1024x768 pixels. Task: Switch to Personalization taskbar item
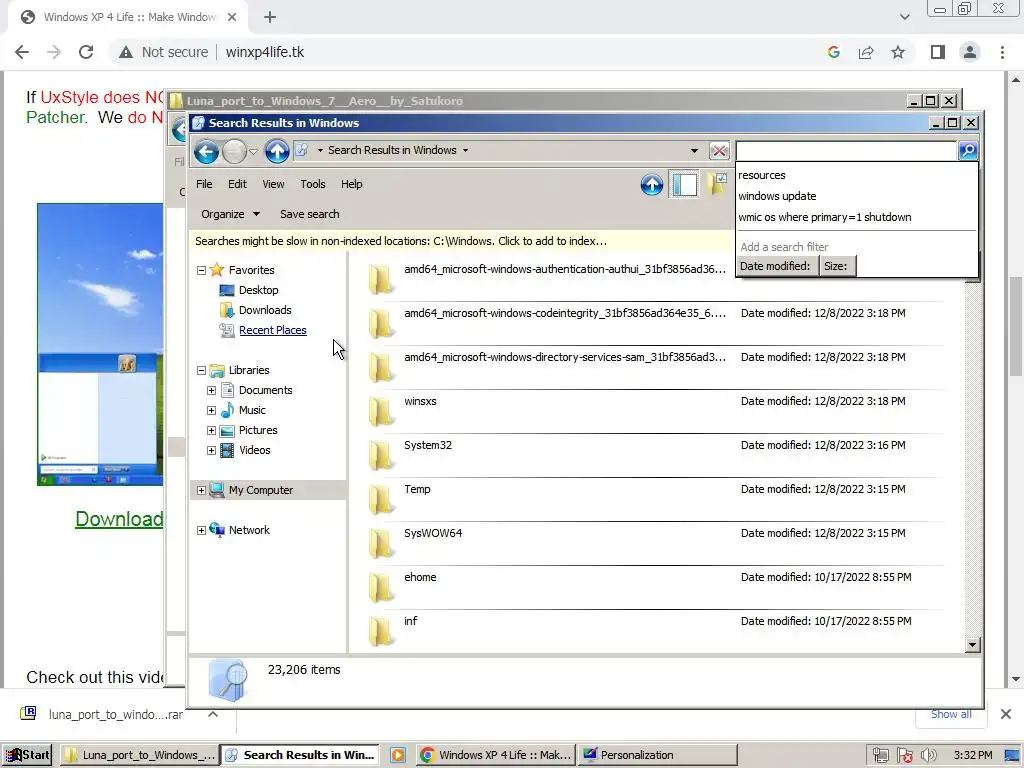[658, 755]
